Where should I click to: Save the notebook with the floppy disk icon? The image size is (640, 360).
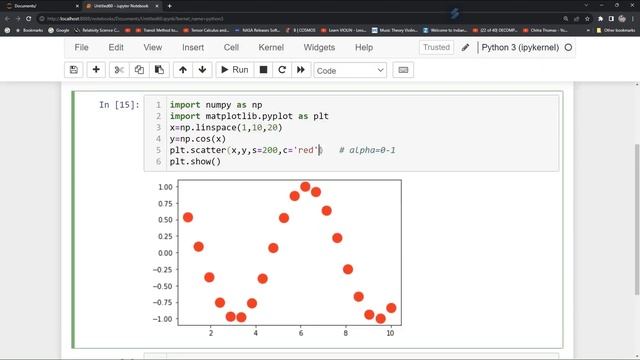[x=74, y=70]
